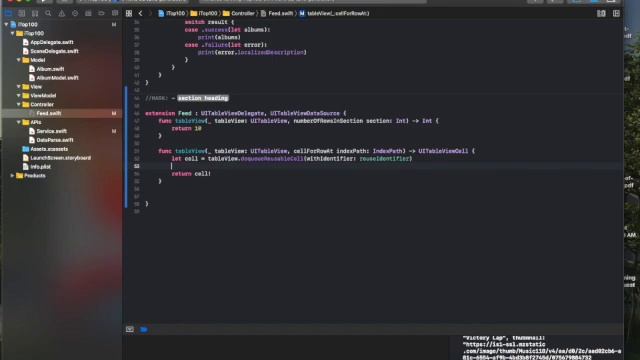The image size is (640, 360).
Task: Click Controller in the jump bar
Action: (239, 13)
